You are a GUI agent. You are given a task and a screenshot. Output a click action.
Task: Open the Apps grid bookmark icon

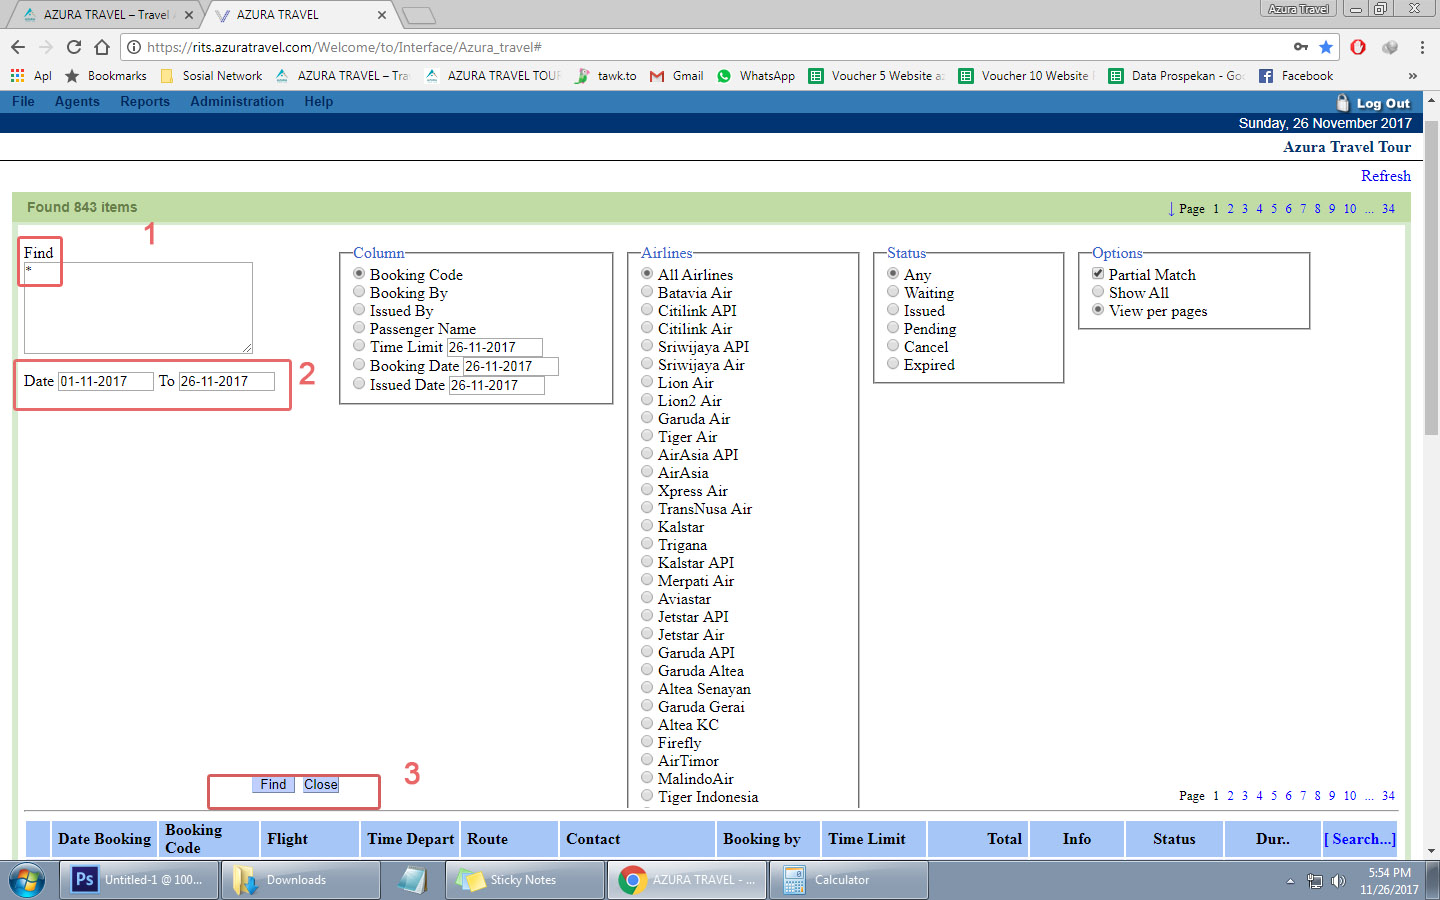(17, 75)
